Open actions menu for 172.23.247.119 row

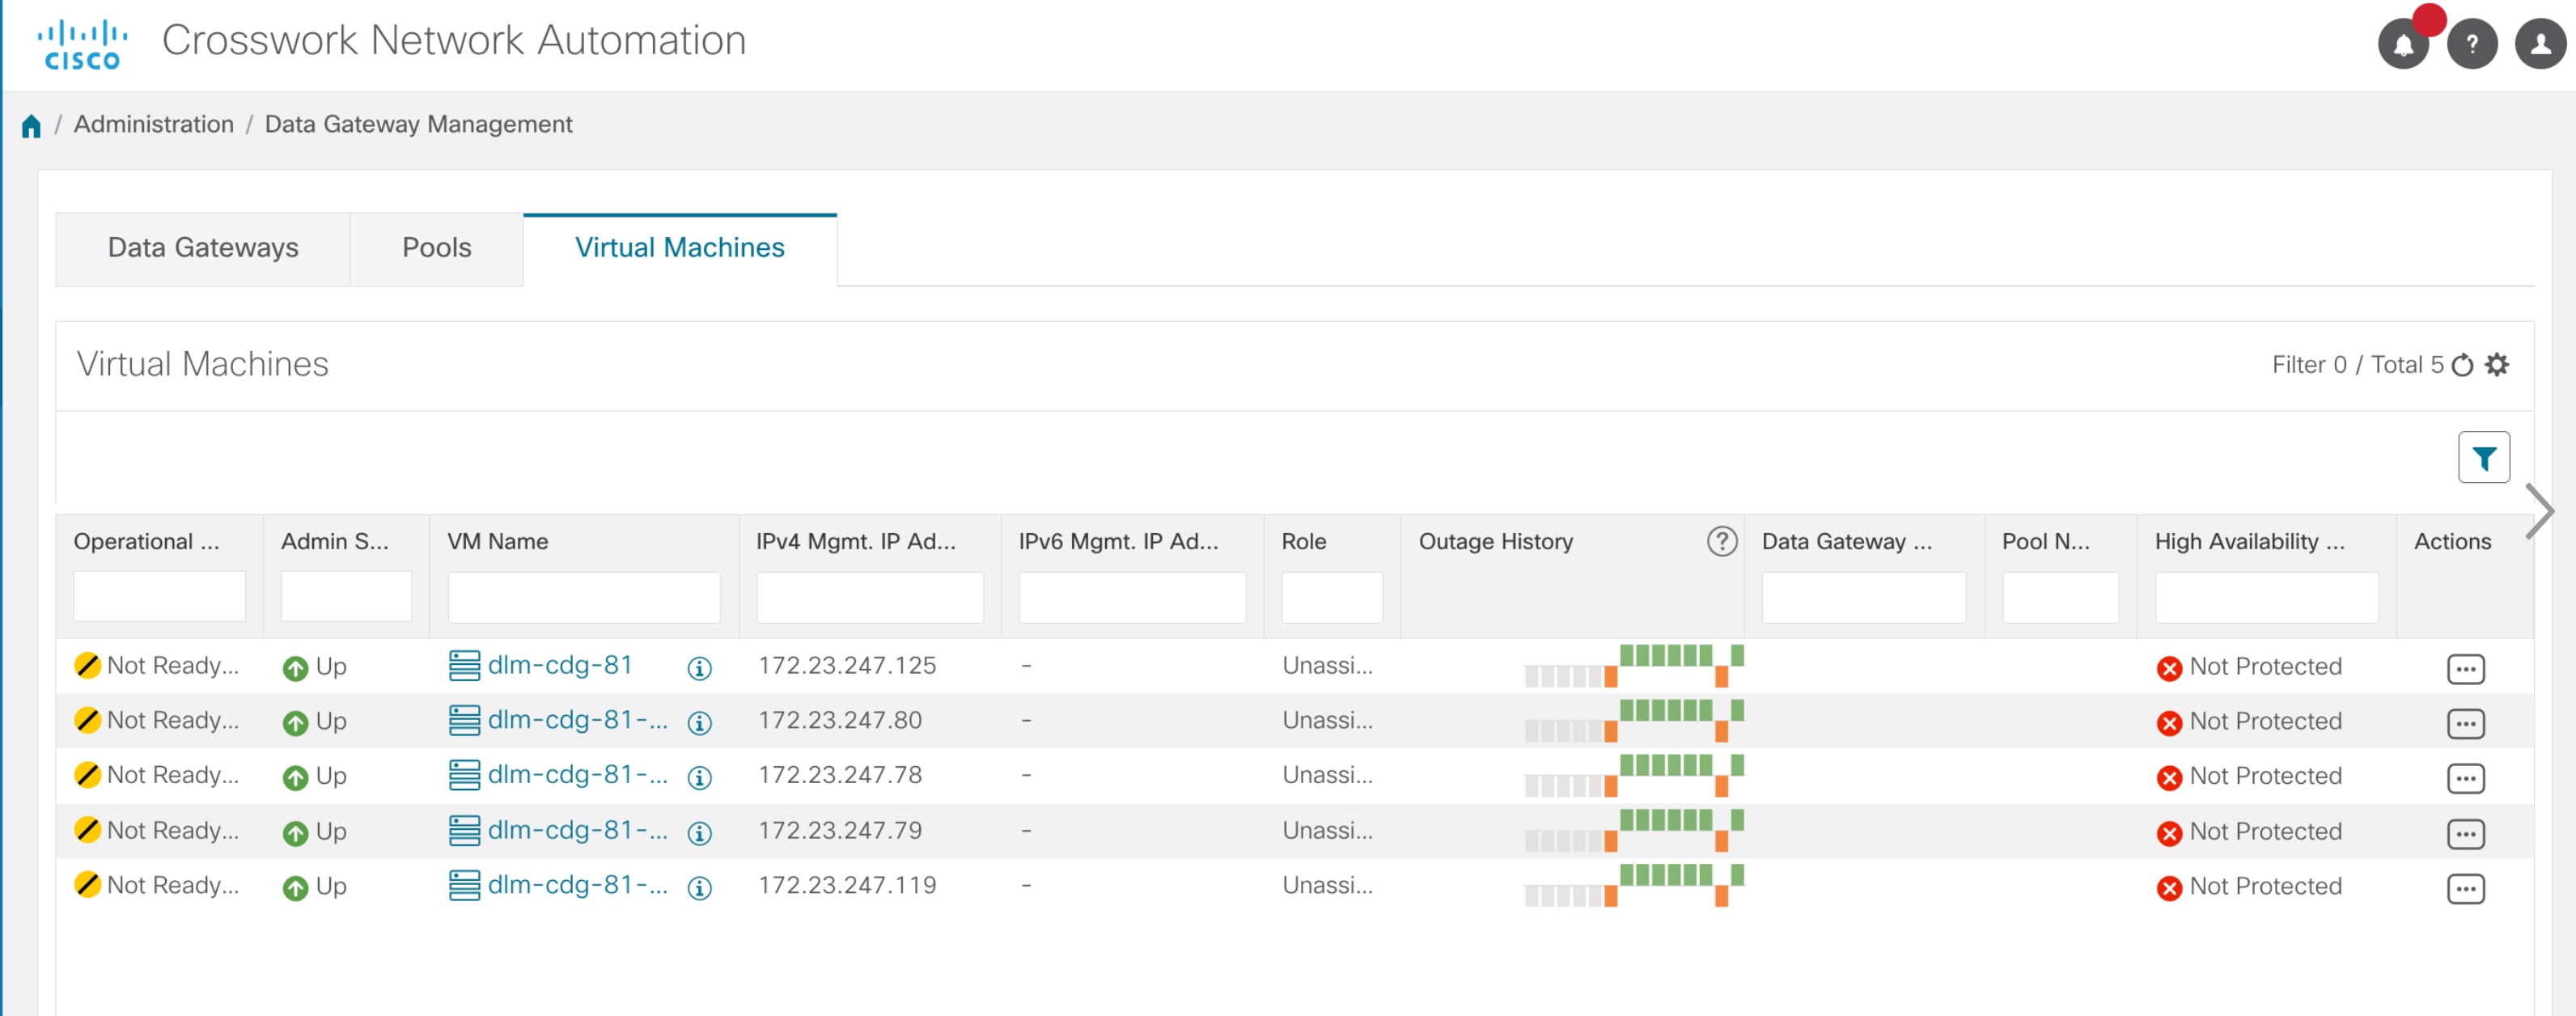(2465, 888)
